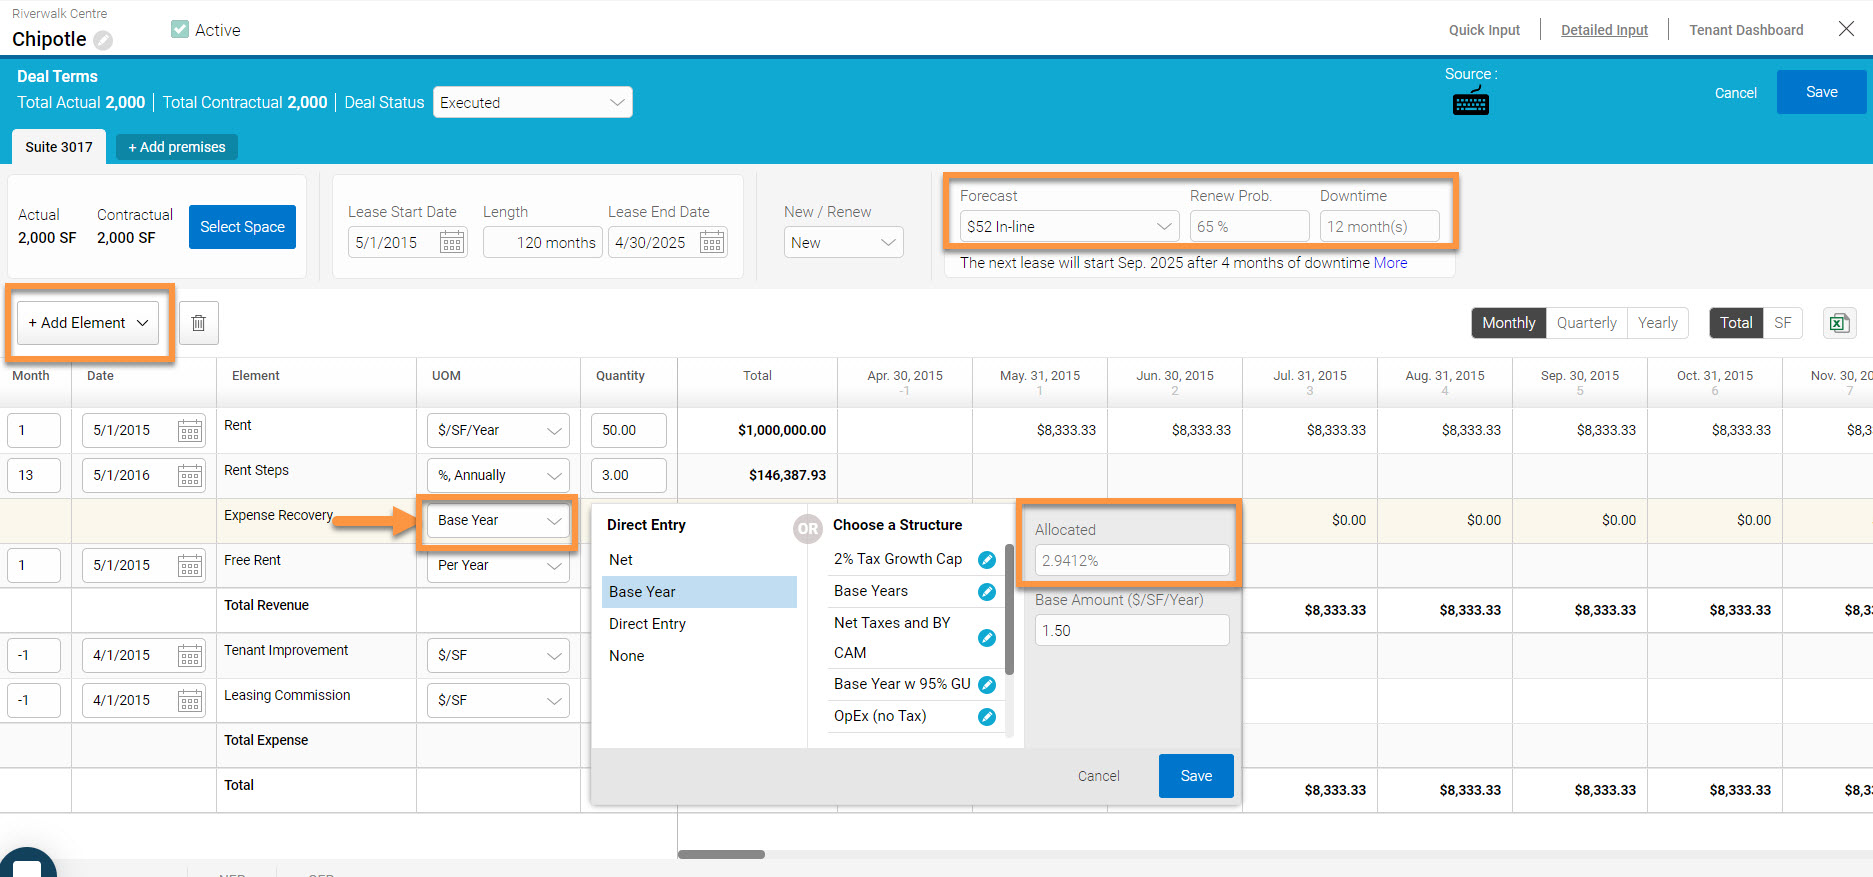The image size is (1873, 877).
Task: Click the More link after downtime text
Action: [1390, 263]
